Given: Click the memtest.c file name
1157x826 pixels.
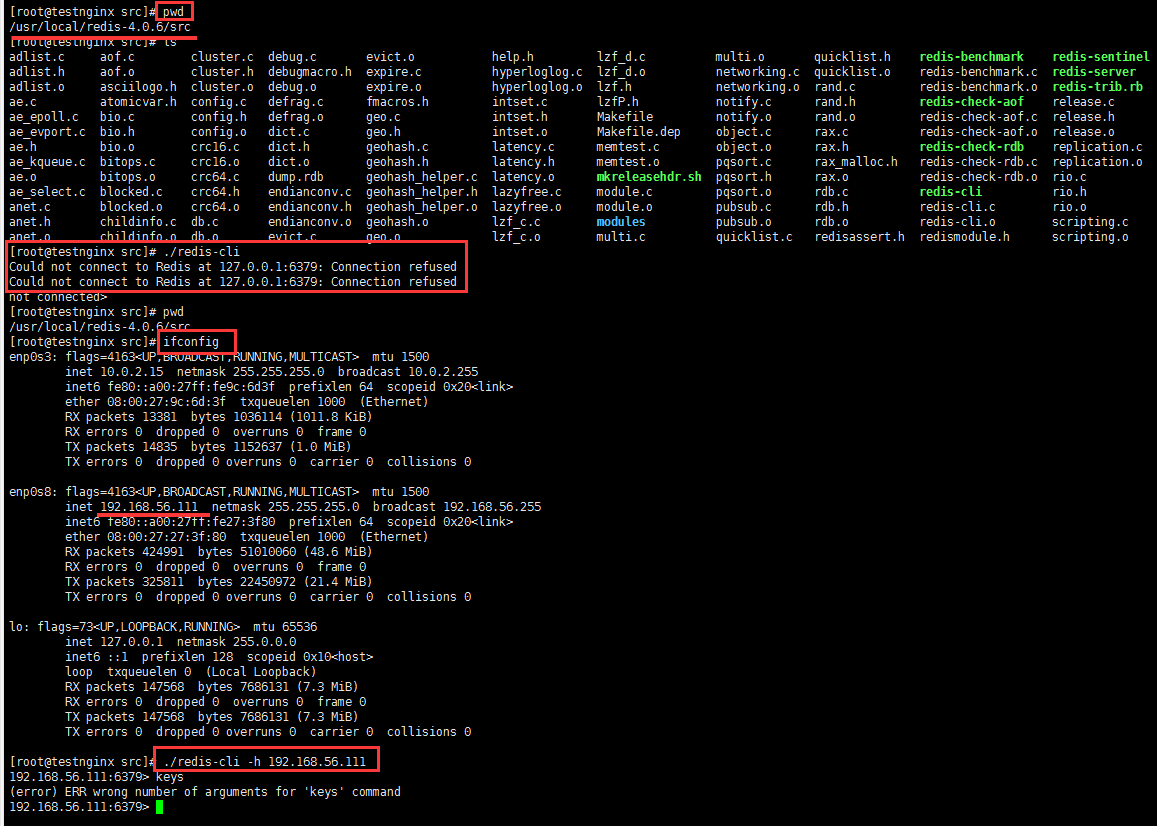Looking at the screenshot, I should coord(628,147).
